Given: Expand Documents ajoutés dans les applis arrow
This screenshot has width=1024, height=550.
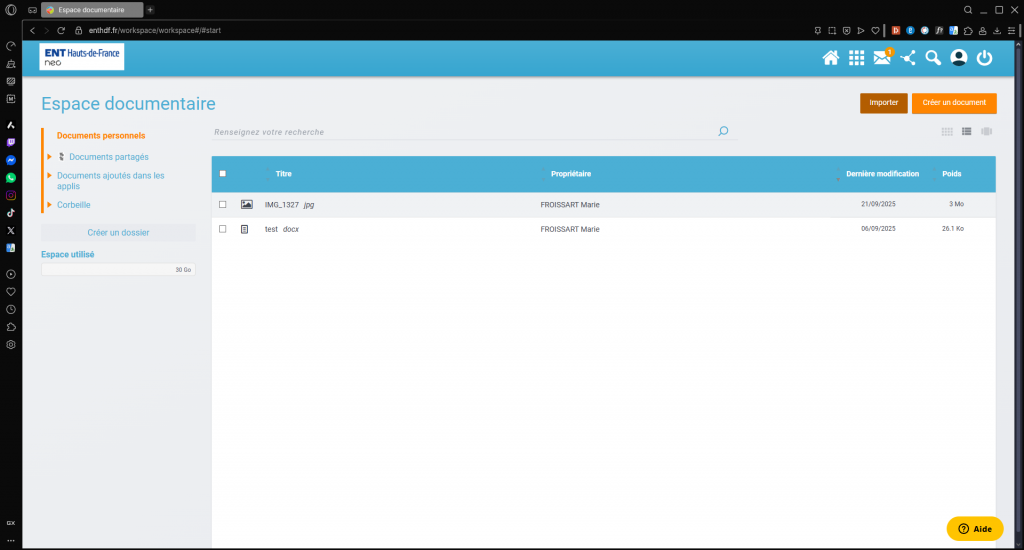Looking at the screenshot, I should coord(49,176).
